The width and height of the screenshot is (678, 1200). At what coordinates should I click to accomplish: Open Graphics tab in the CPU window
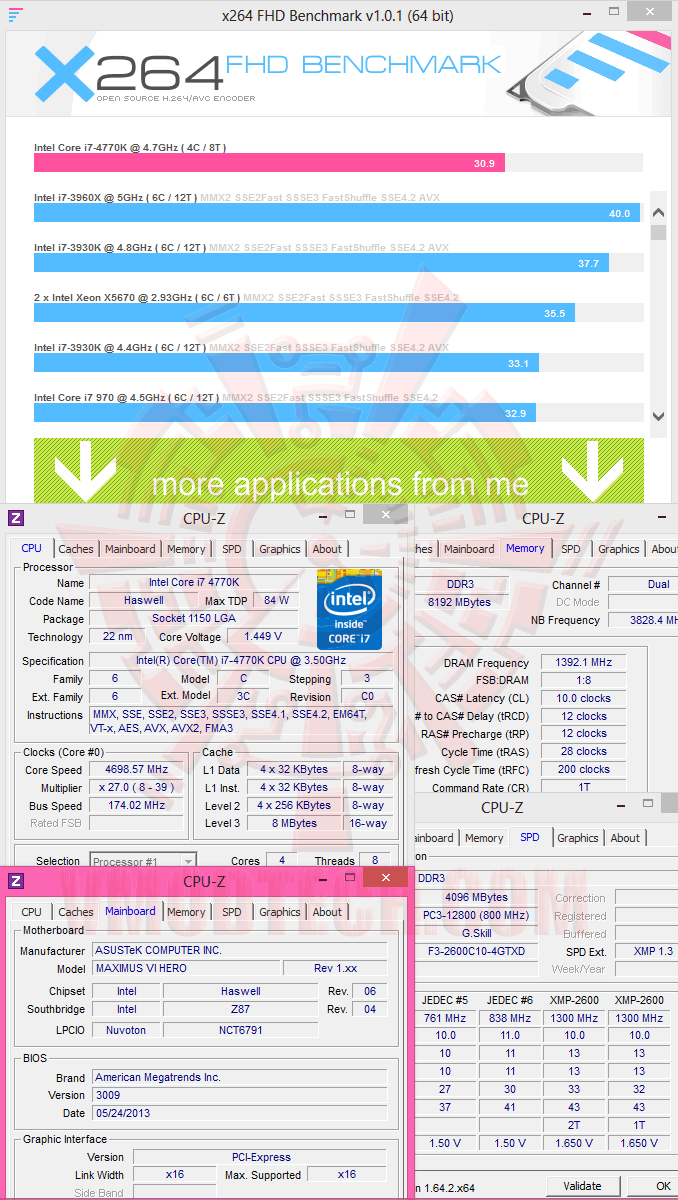[x=280, y=549]
